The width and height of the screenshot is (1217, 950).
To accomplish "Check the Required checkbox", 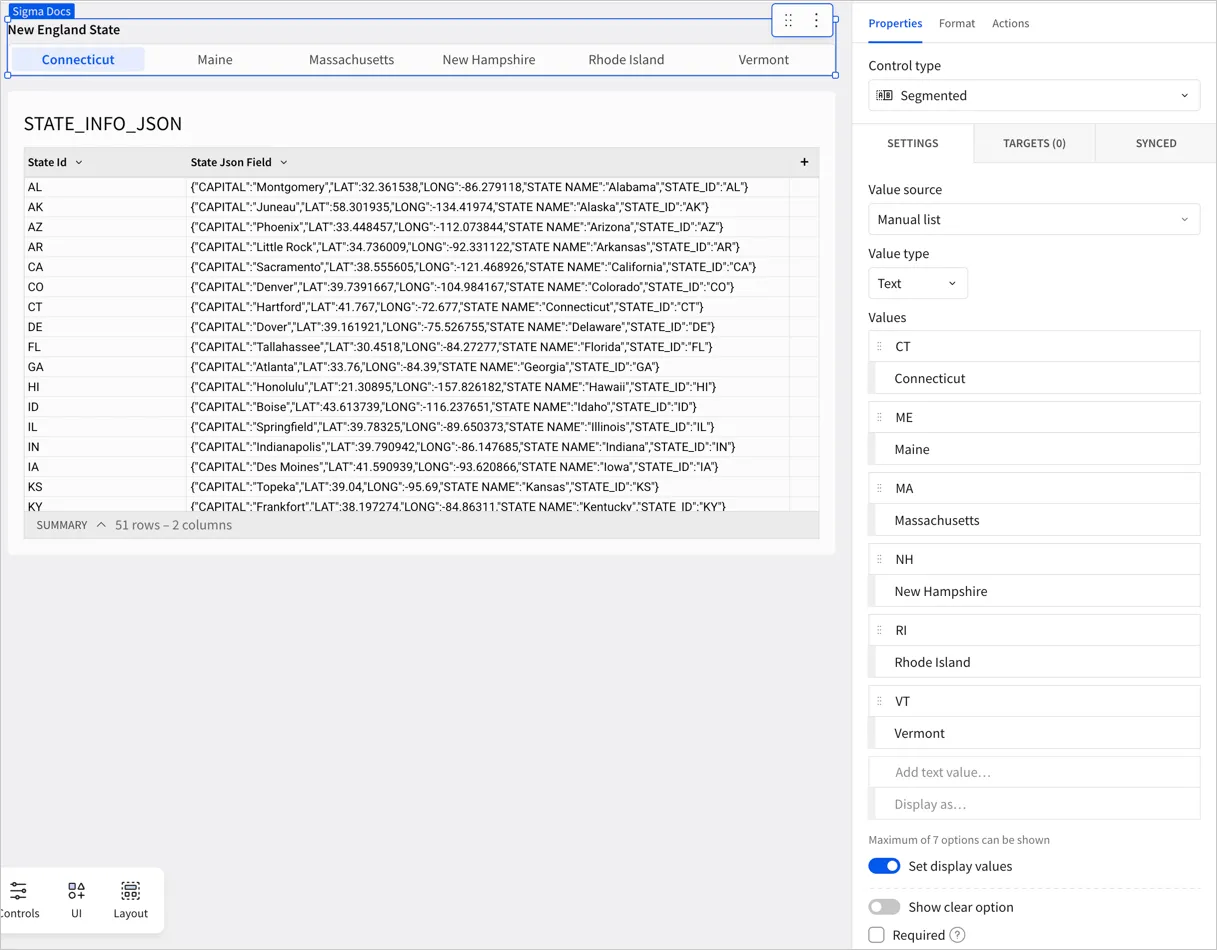I will (877, 935).
